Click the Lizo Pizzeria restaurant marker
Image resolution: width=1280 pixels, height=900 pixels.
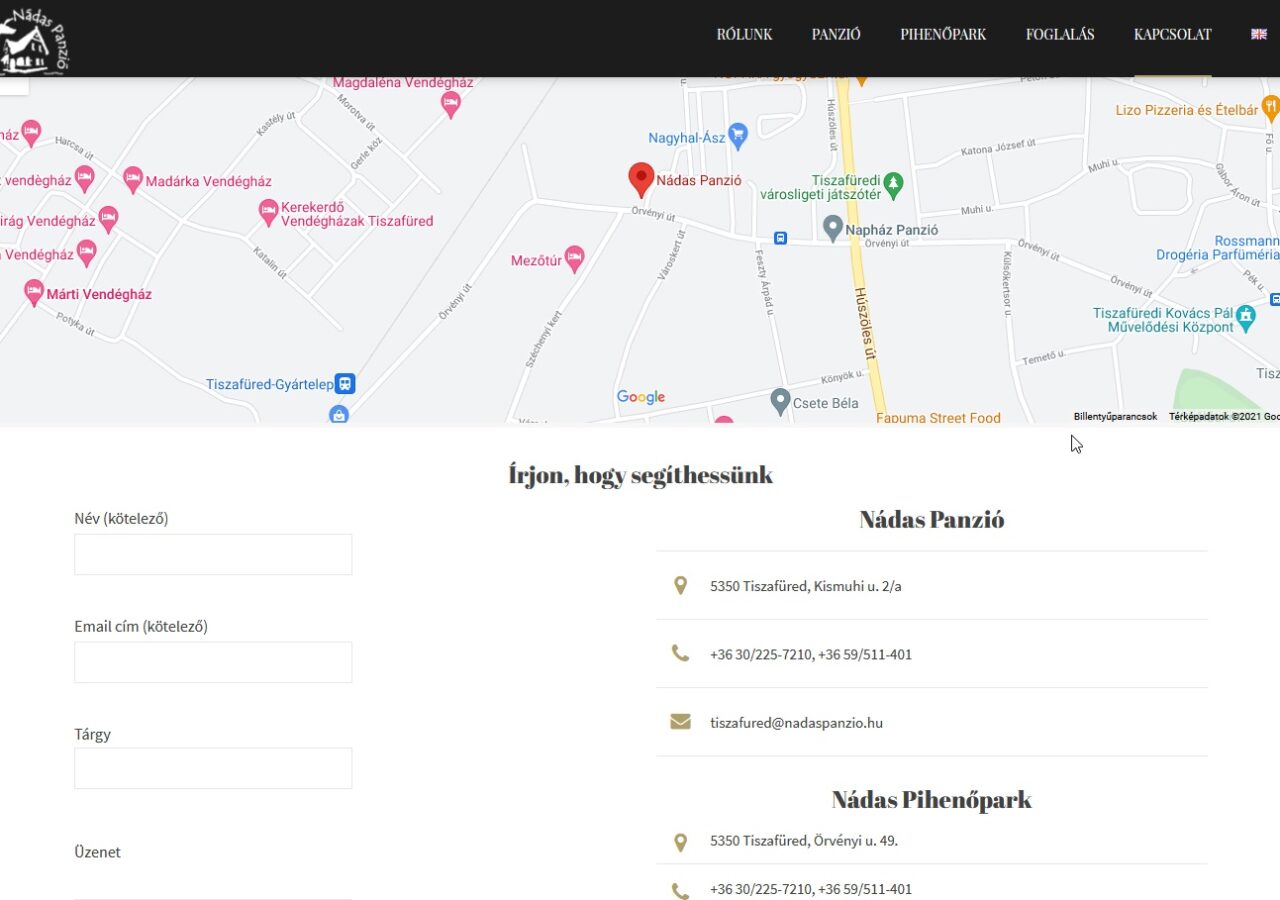click(x=1270, y=107)
